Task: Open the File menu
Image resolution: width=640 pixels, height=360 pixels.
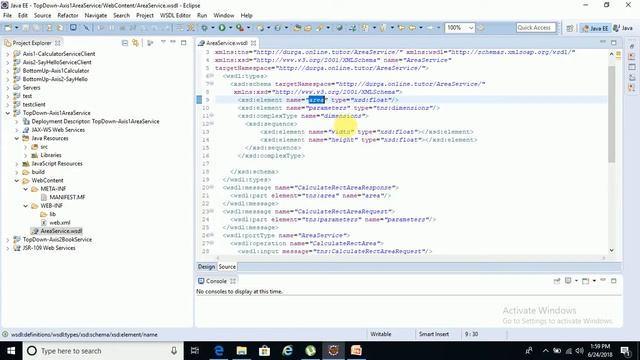Action: tap(7, 16)
